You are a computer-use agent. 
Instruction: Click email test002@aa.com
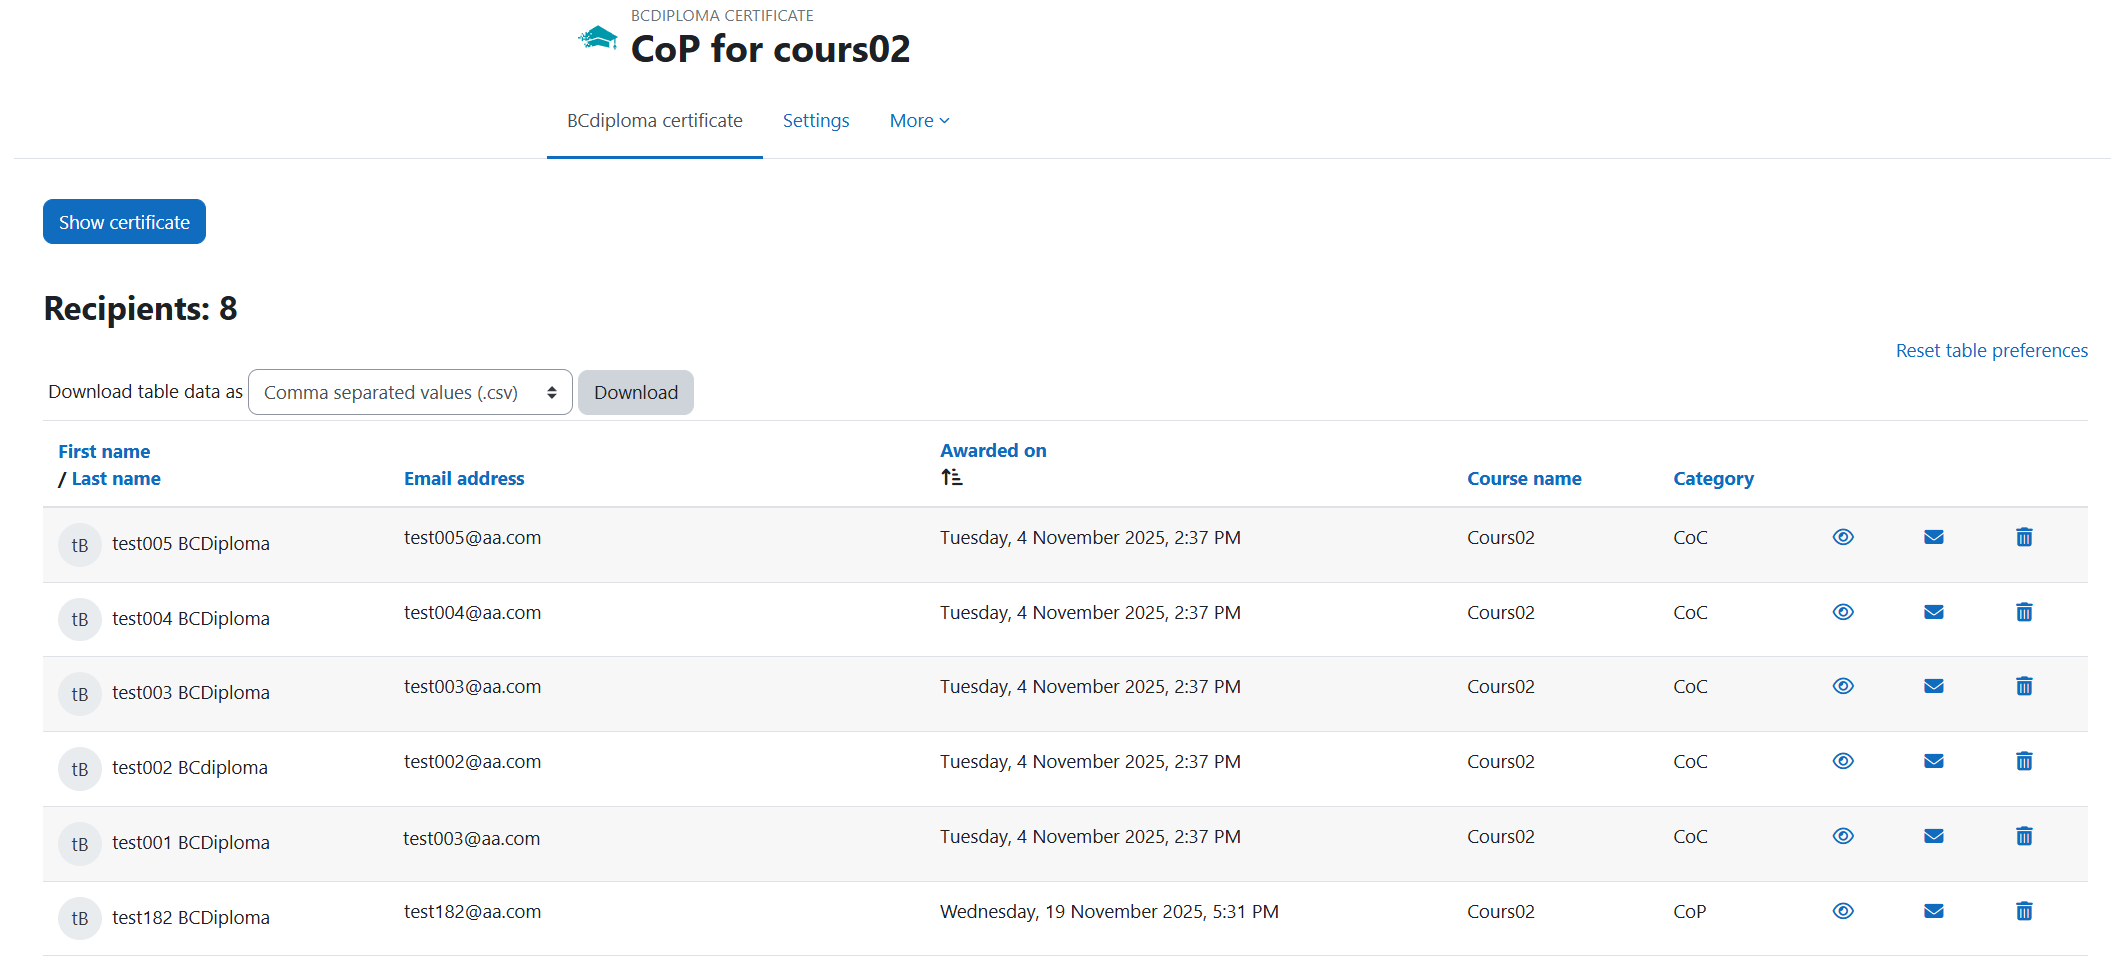[472, 761]
